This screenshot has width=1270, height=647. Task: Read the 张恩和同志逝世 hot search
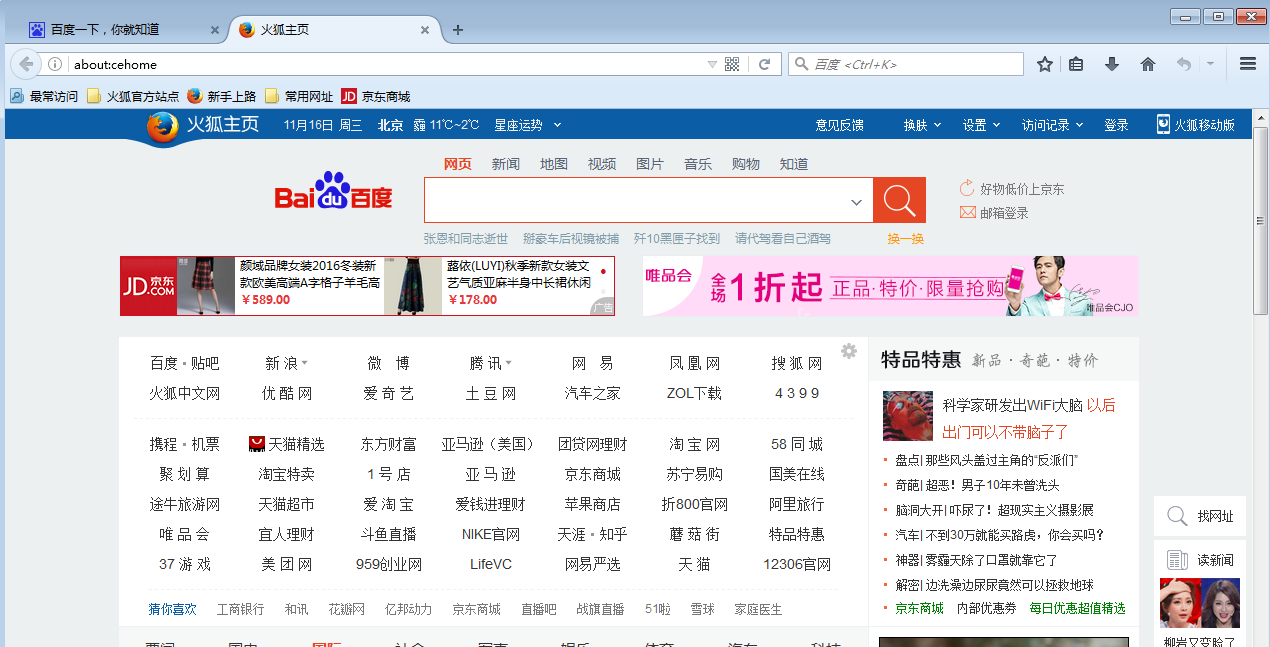click(x=466, y=239)
